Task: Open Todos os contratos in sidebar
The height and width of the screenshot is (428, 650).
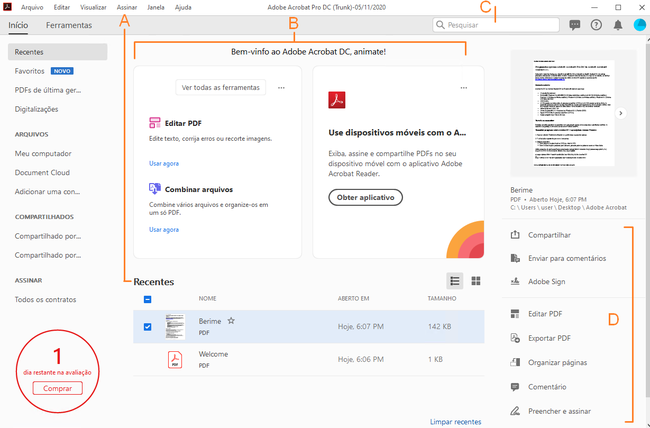Action: [46, 299]
